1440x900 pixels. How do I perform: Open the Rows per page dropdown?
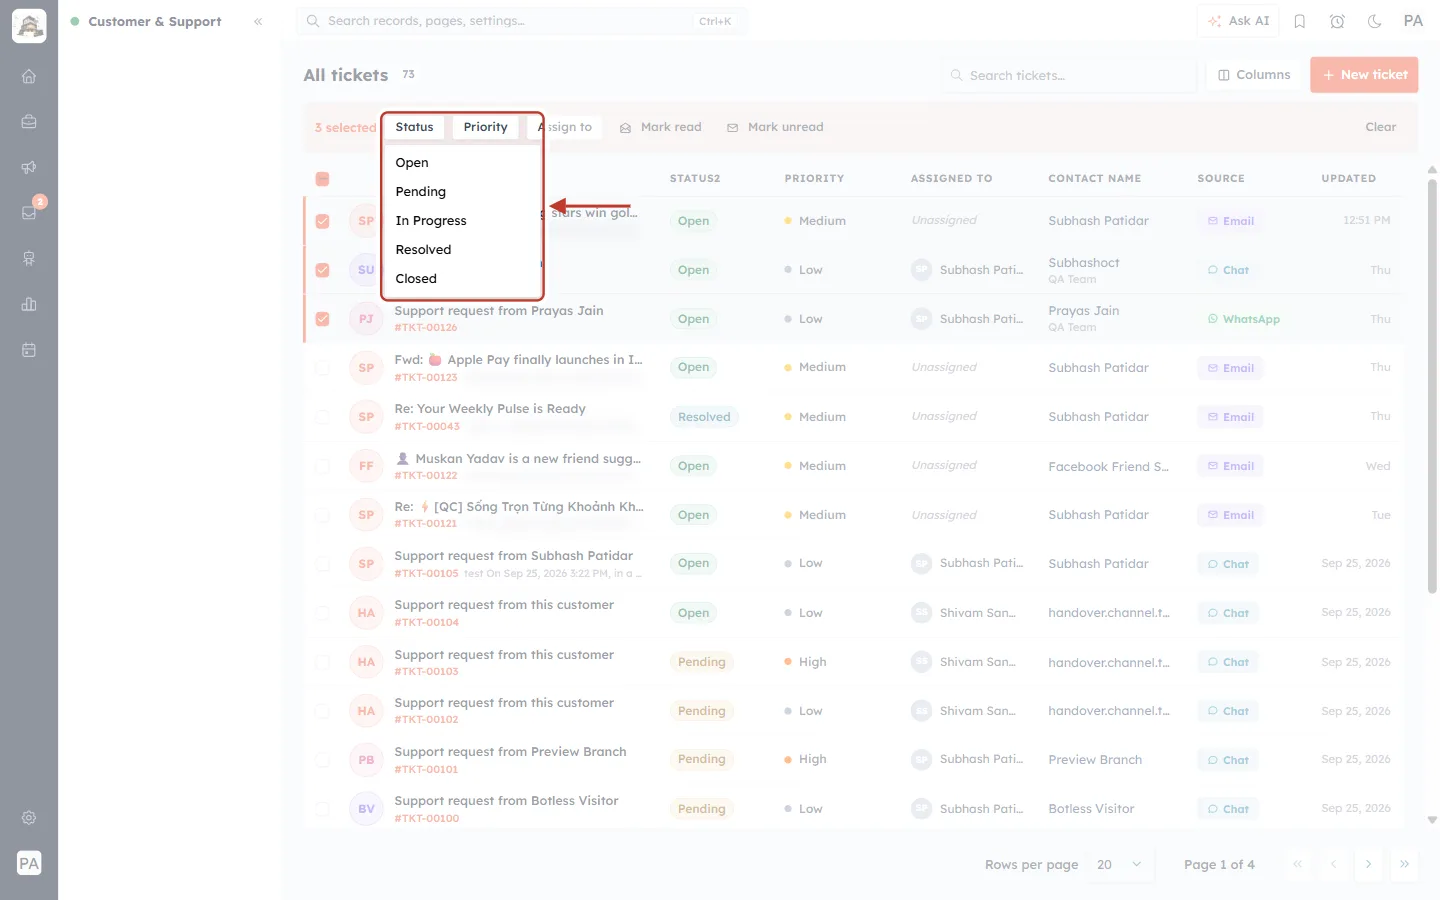(1119, 864)
